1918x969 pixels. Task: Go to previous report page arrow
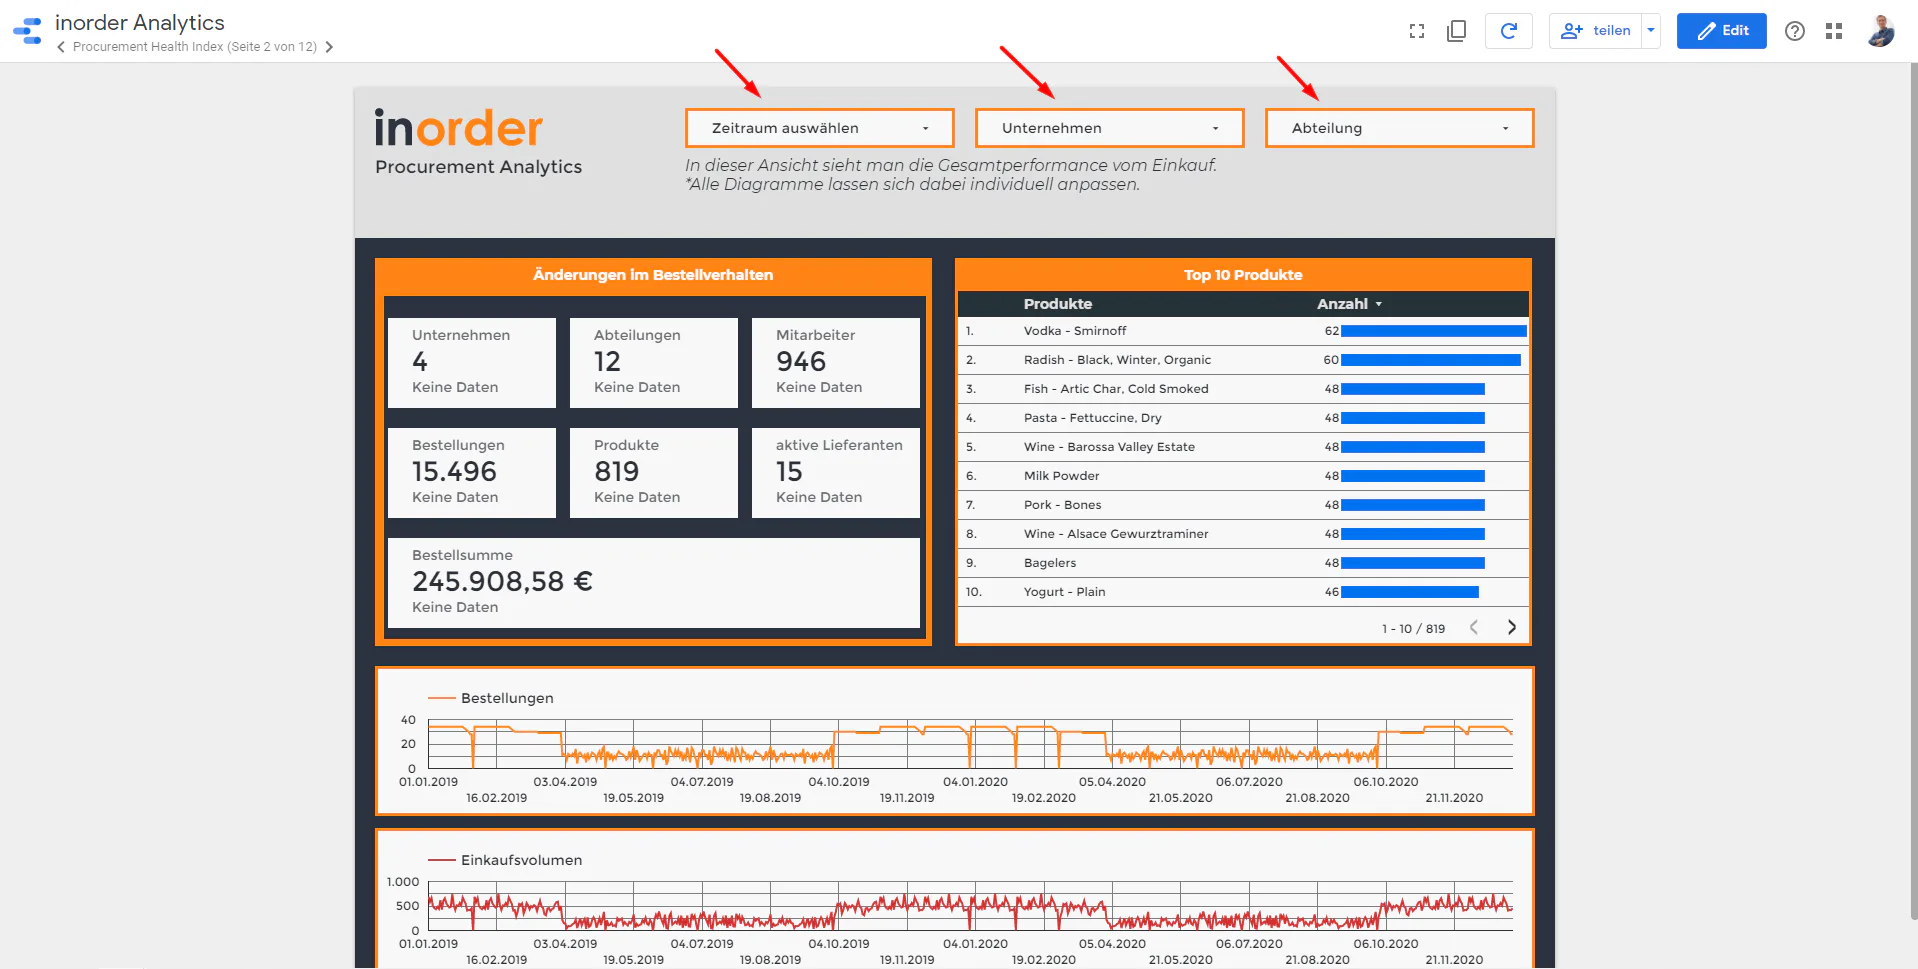coord(62,47)
